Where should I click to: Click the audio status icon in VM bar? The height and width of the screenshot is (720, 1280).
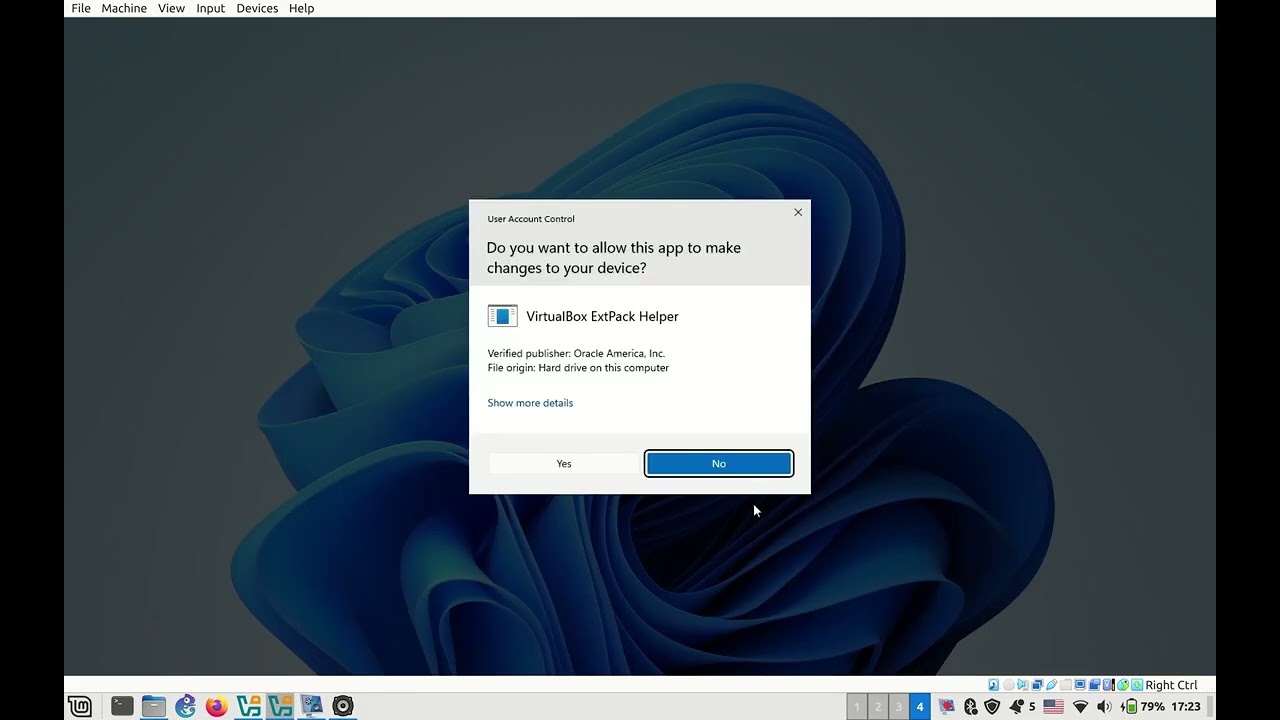click(1022, 685)
